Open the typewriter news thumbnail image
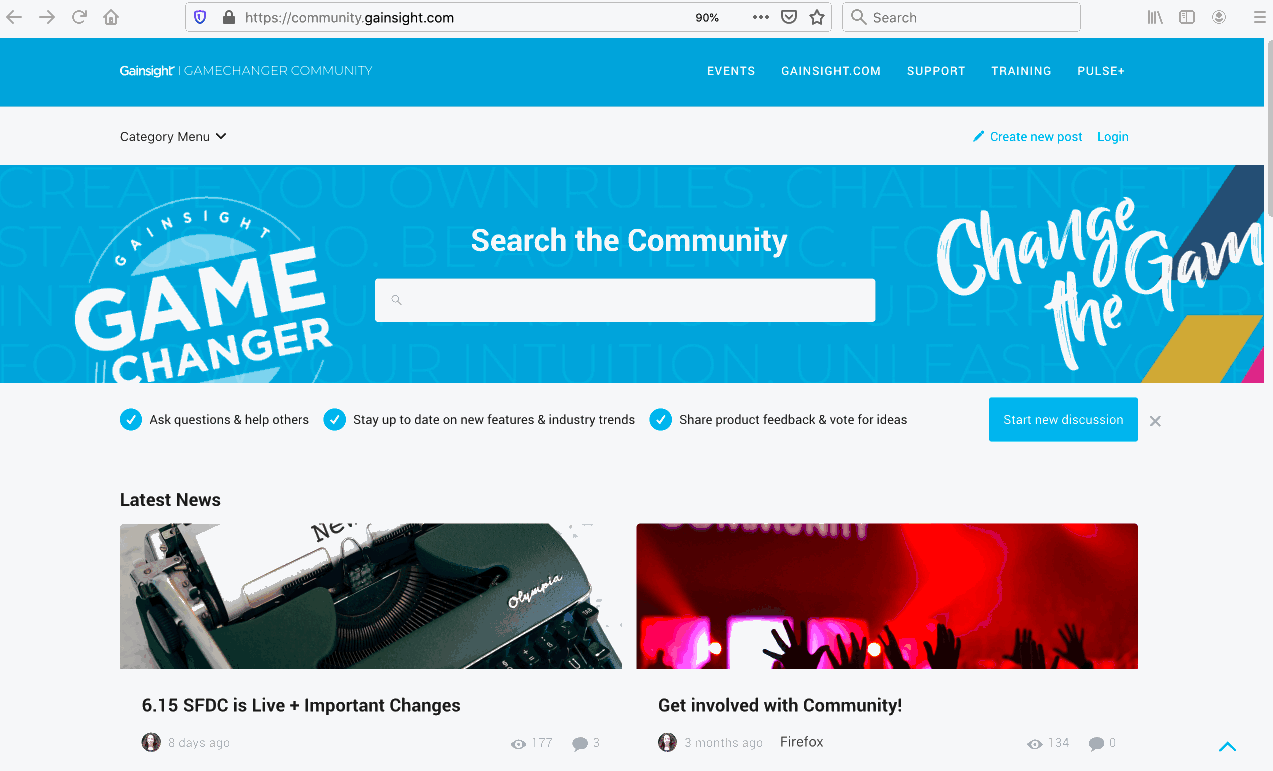Viewport: 1273px width, 771px height. coord(371,596)
